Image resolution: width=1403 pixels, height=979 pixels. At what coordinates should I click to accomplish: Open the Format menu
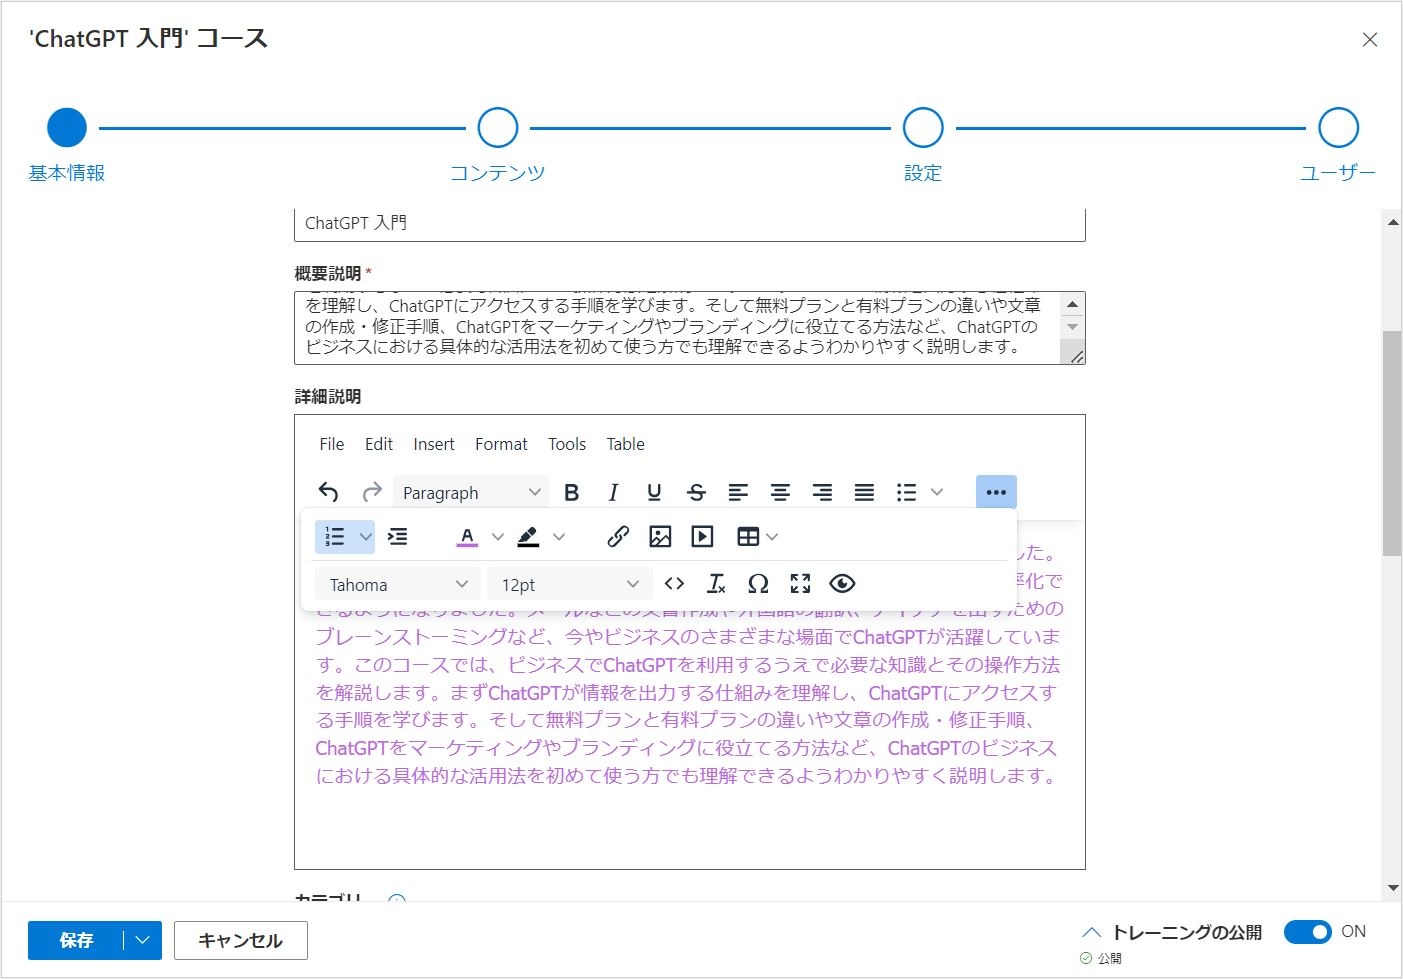(501, 444)
